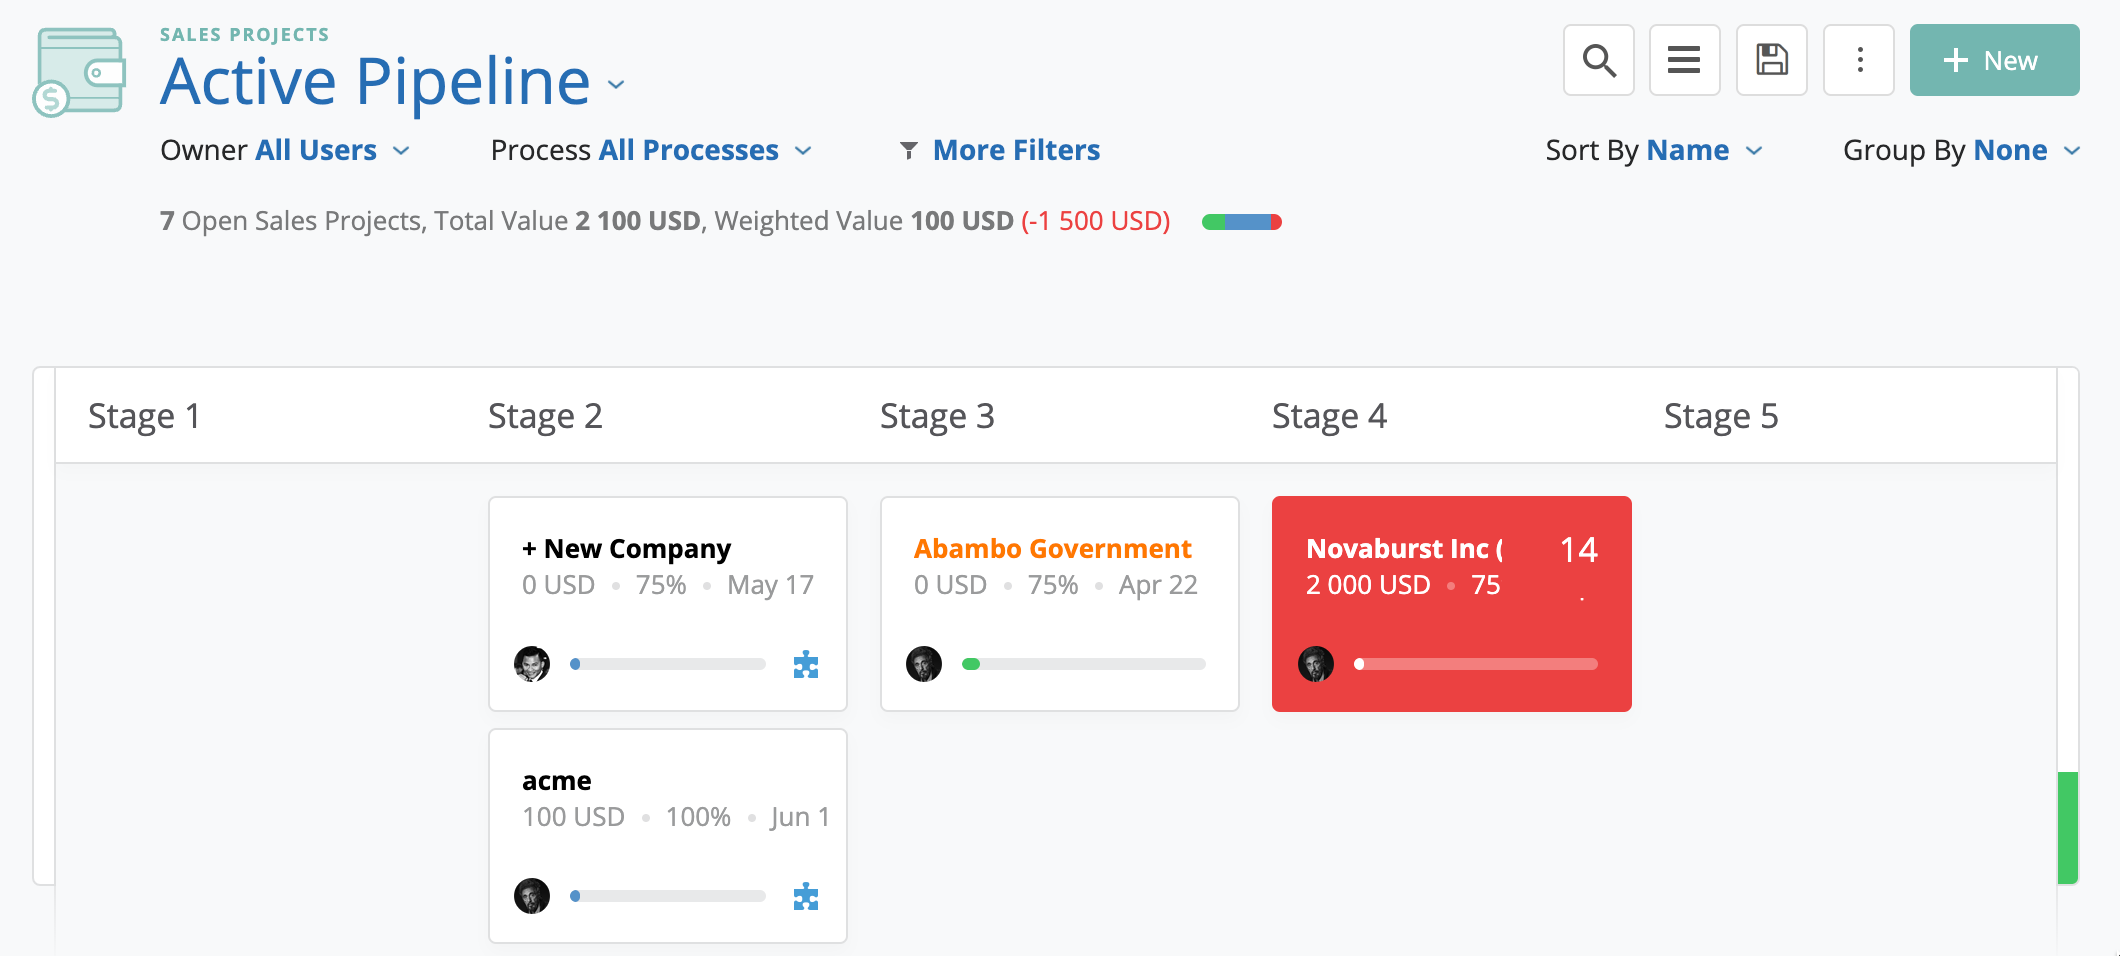The image size is (2120, 956).
Task: Create a new sales project with New
Action: coord(1994,60)
